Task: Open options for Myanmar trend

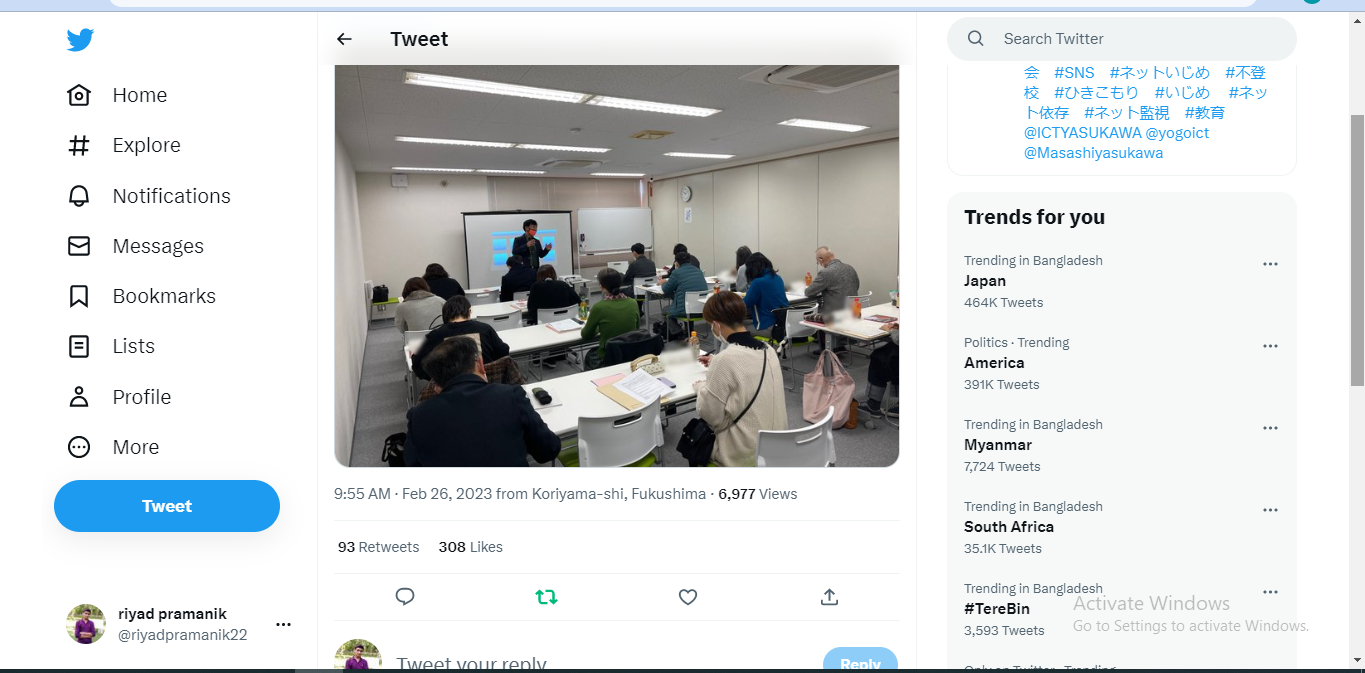Action: point(1270,428)
